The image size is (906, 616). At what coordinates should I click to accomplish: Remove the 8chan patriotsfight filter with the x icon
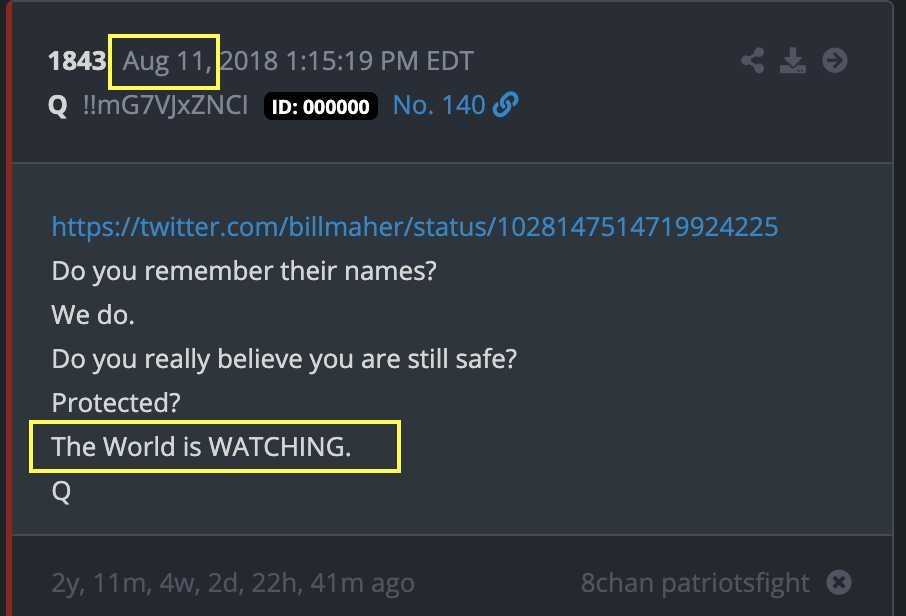838,582
